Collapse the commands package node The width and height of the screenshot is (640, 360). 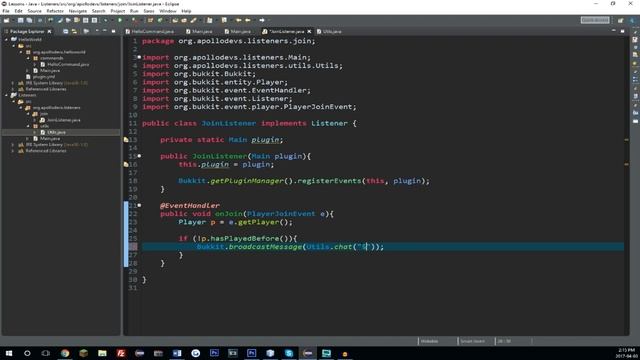[28, 58]
